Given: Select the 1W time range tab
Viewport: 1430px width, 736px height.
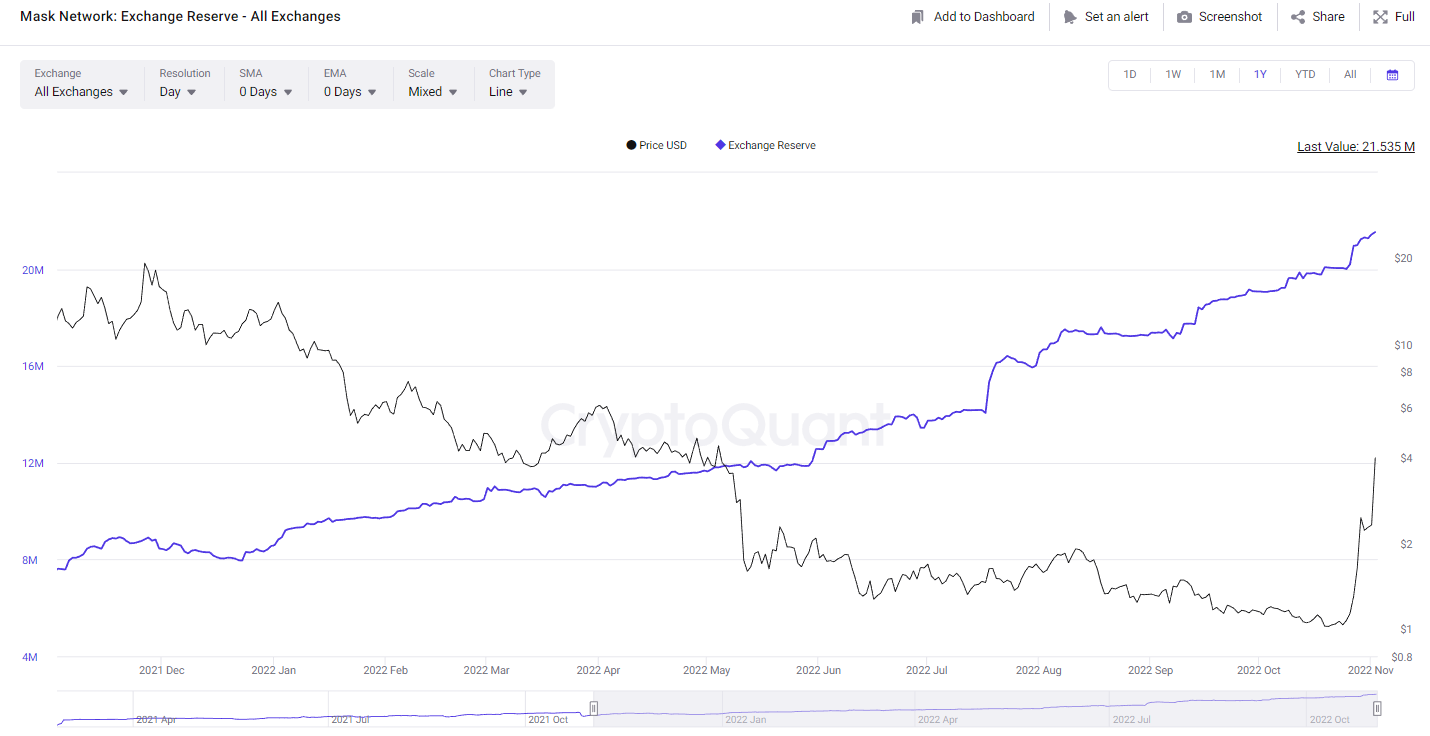Looking at the screenshot, I should coord(1173,75).
